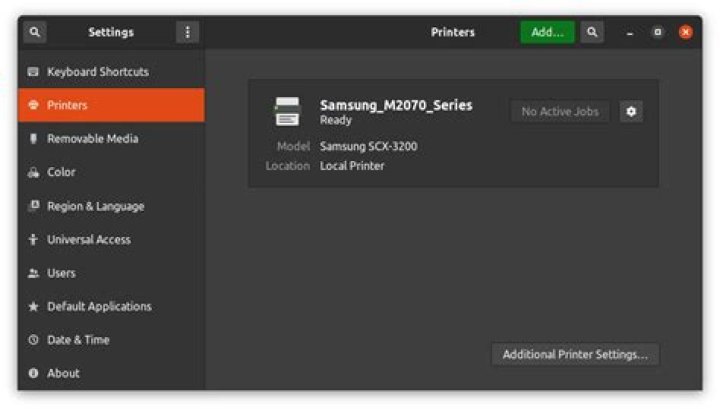Click the Date & Time clock icon
The height and width of the screenshot is (410, 720).
click(33, 340)
